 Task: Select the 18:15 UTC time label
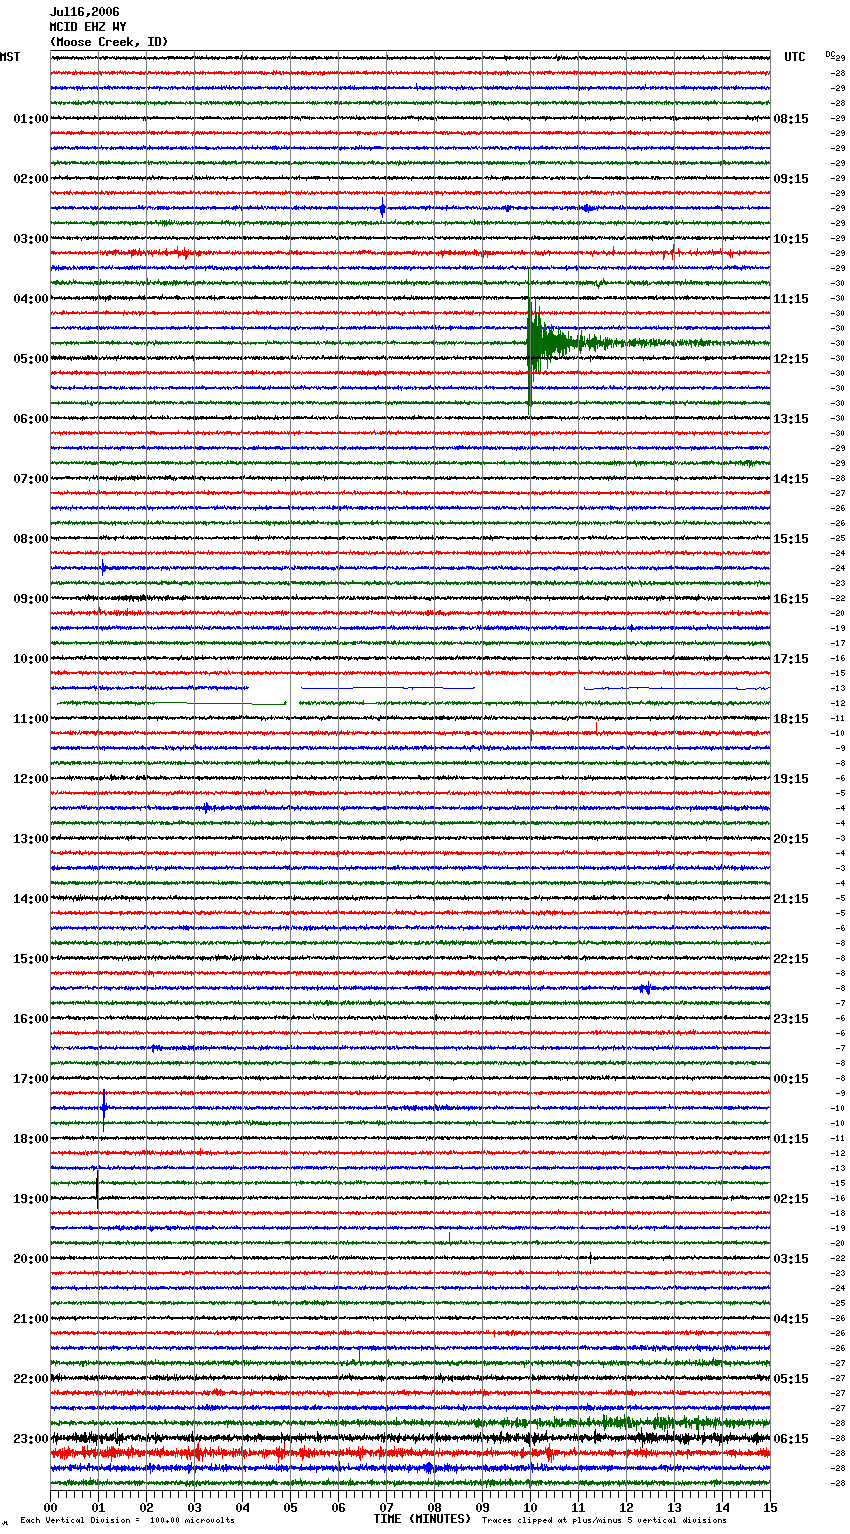point(791,719)
